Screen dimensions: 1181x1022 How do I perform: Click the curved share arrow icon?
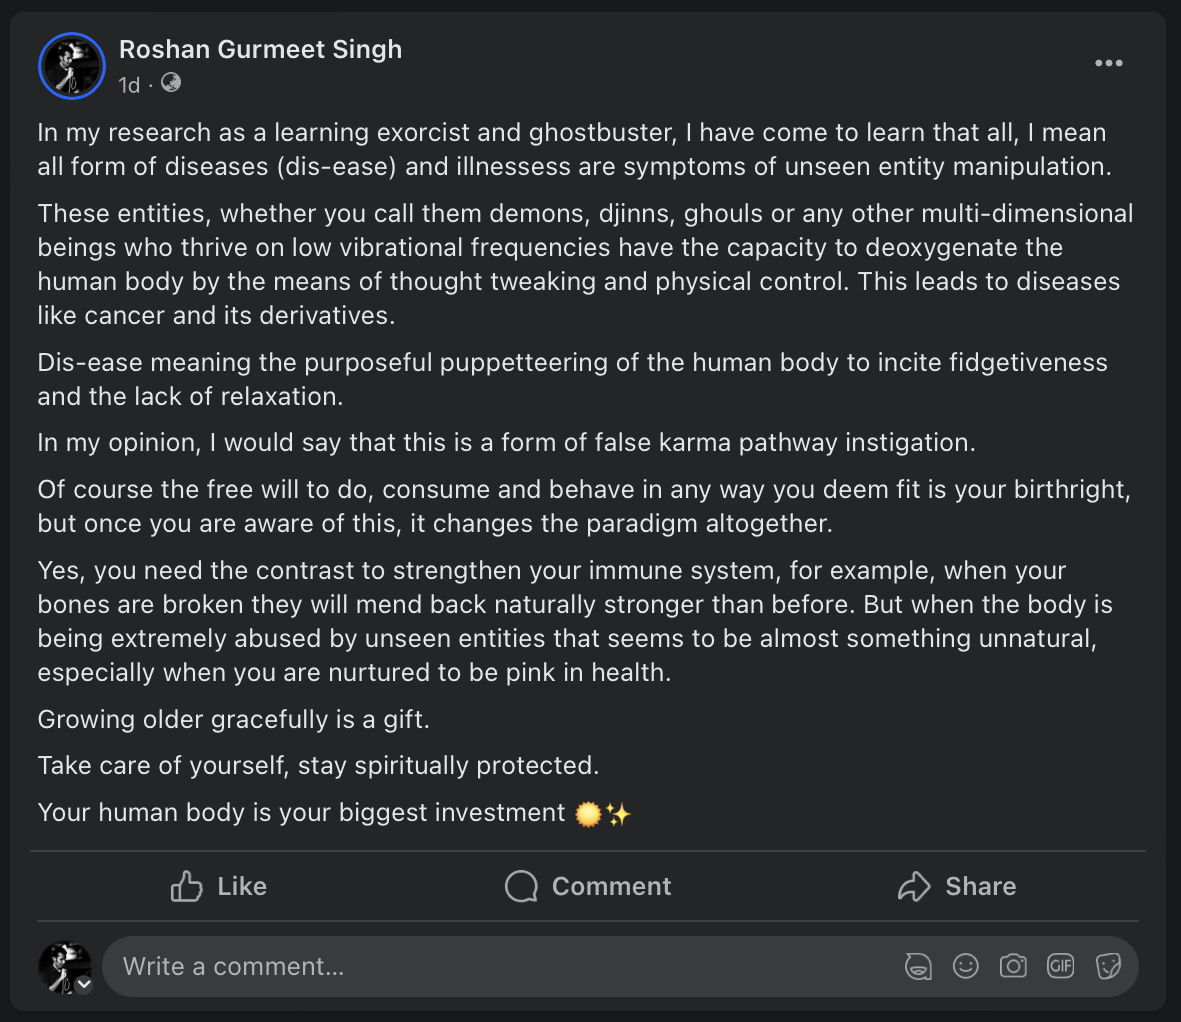coord(914,886)
